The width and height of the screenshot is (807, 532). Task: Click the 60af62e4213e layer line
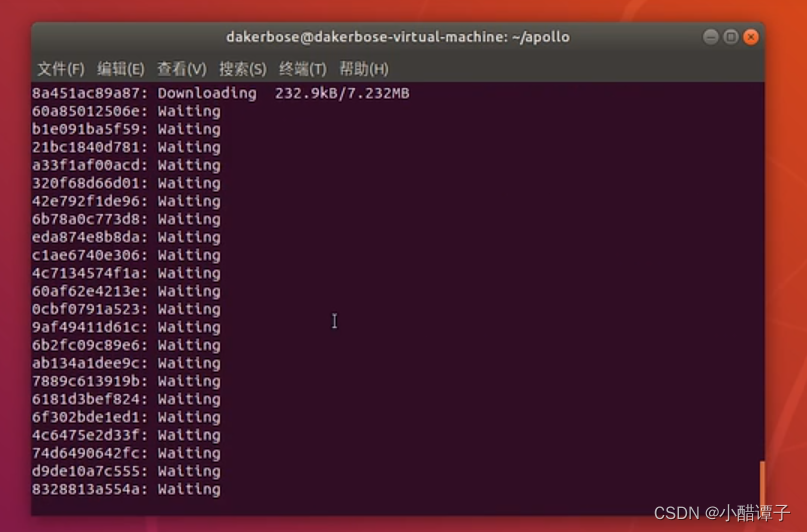coord(126,291)
